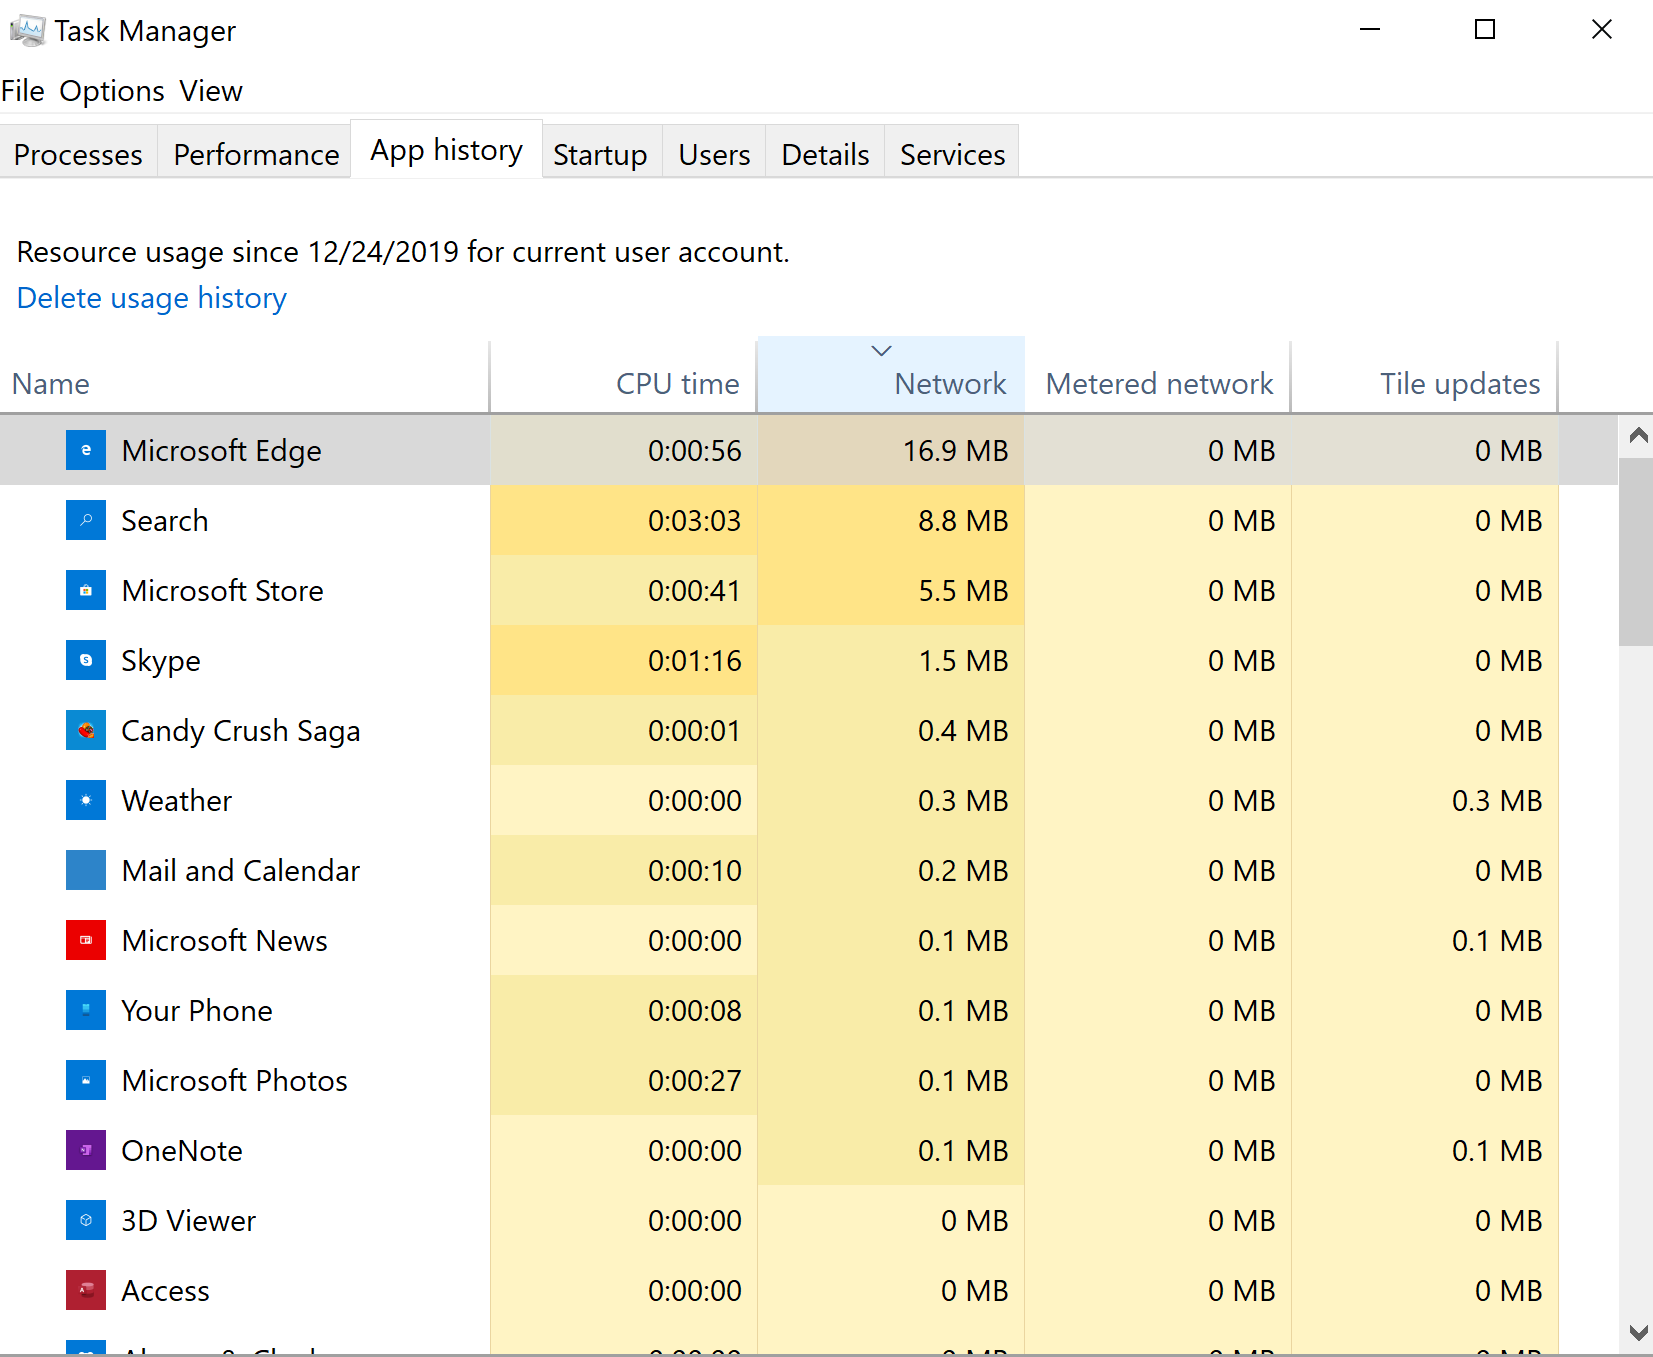Select the Candy Crush Saga icon
The image size is (1653, 1357).
click(x=86, y=730)
